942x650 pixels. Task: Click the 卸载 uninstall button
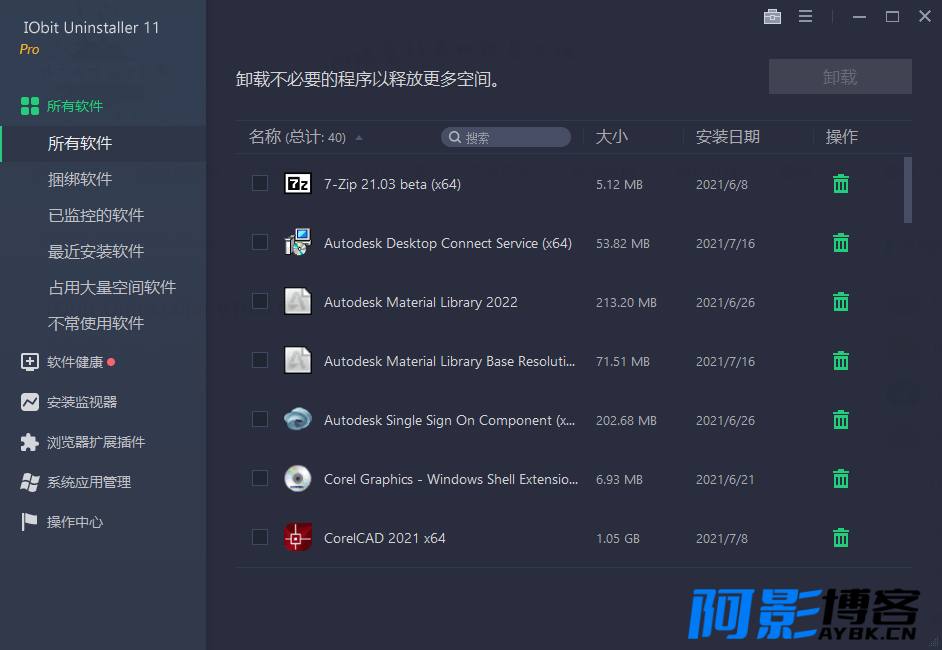(x=840, y=76)
